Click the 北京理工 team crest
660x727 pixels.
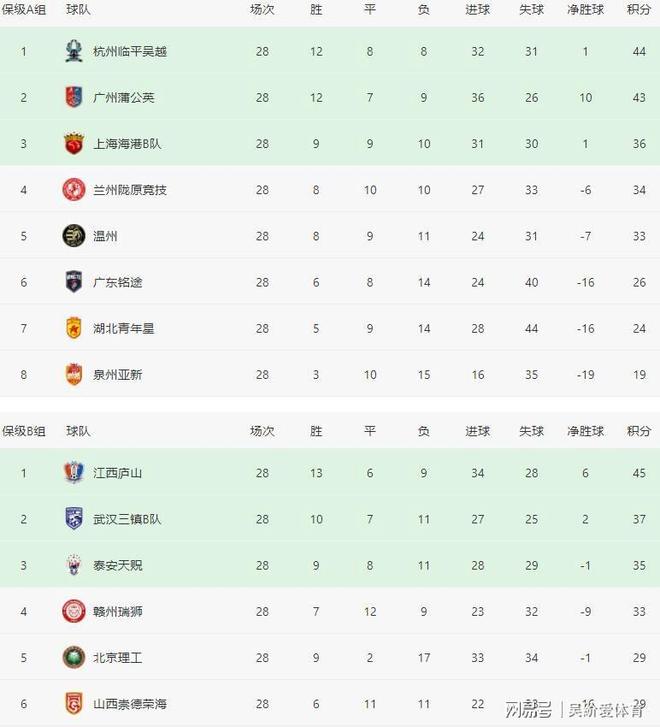click(74, 657)
